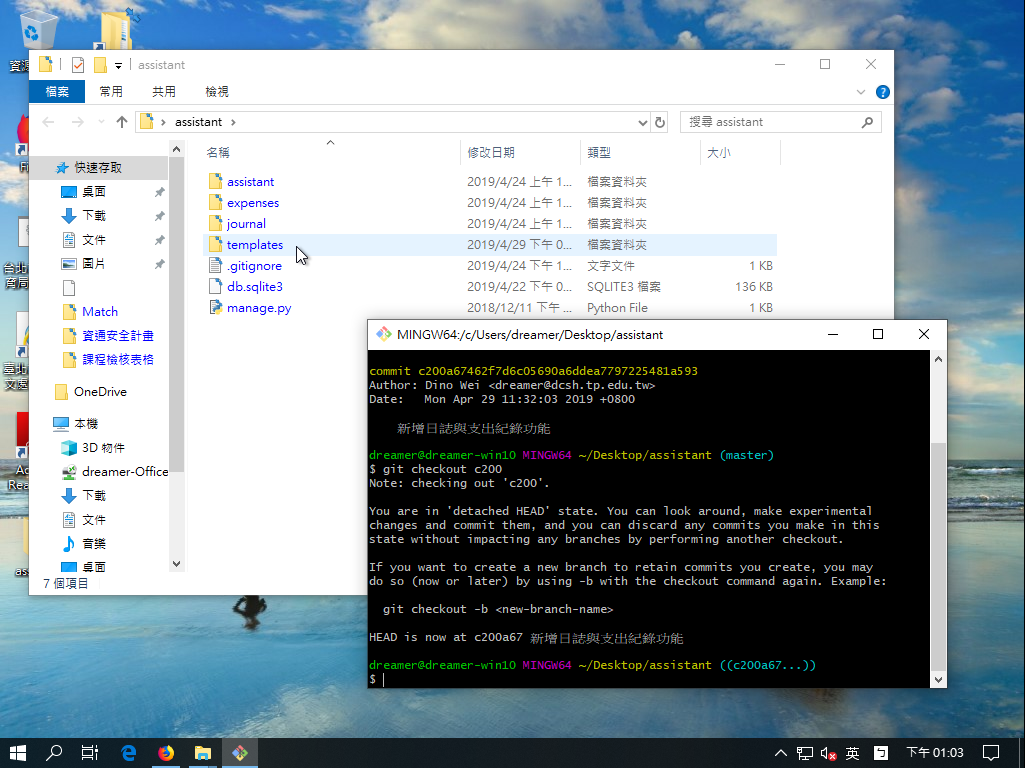Click the 搜尋 assistant search box

(770, 122)
